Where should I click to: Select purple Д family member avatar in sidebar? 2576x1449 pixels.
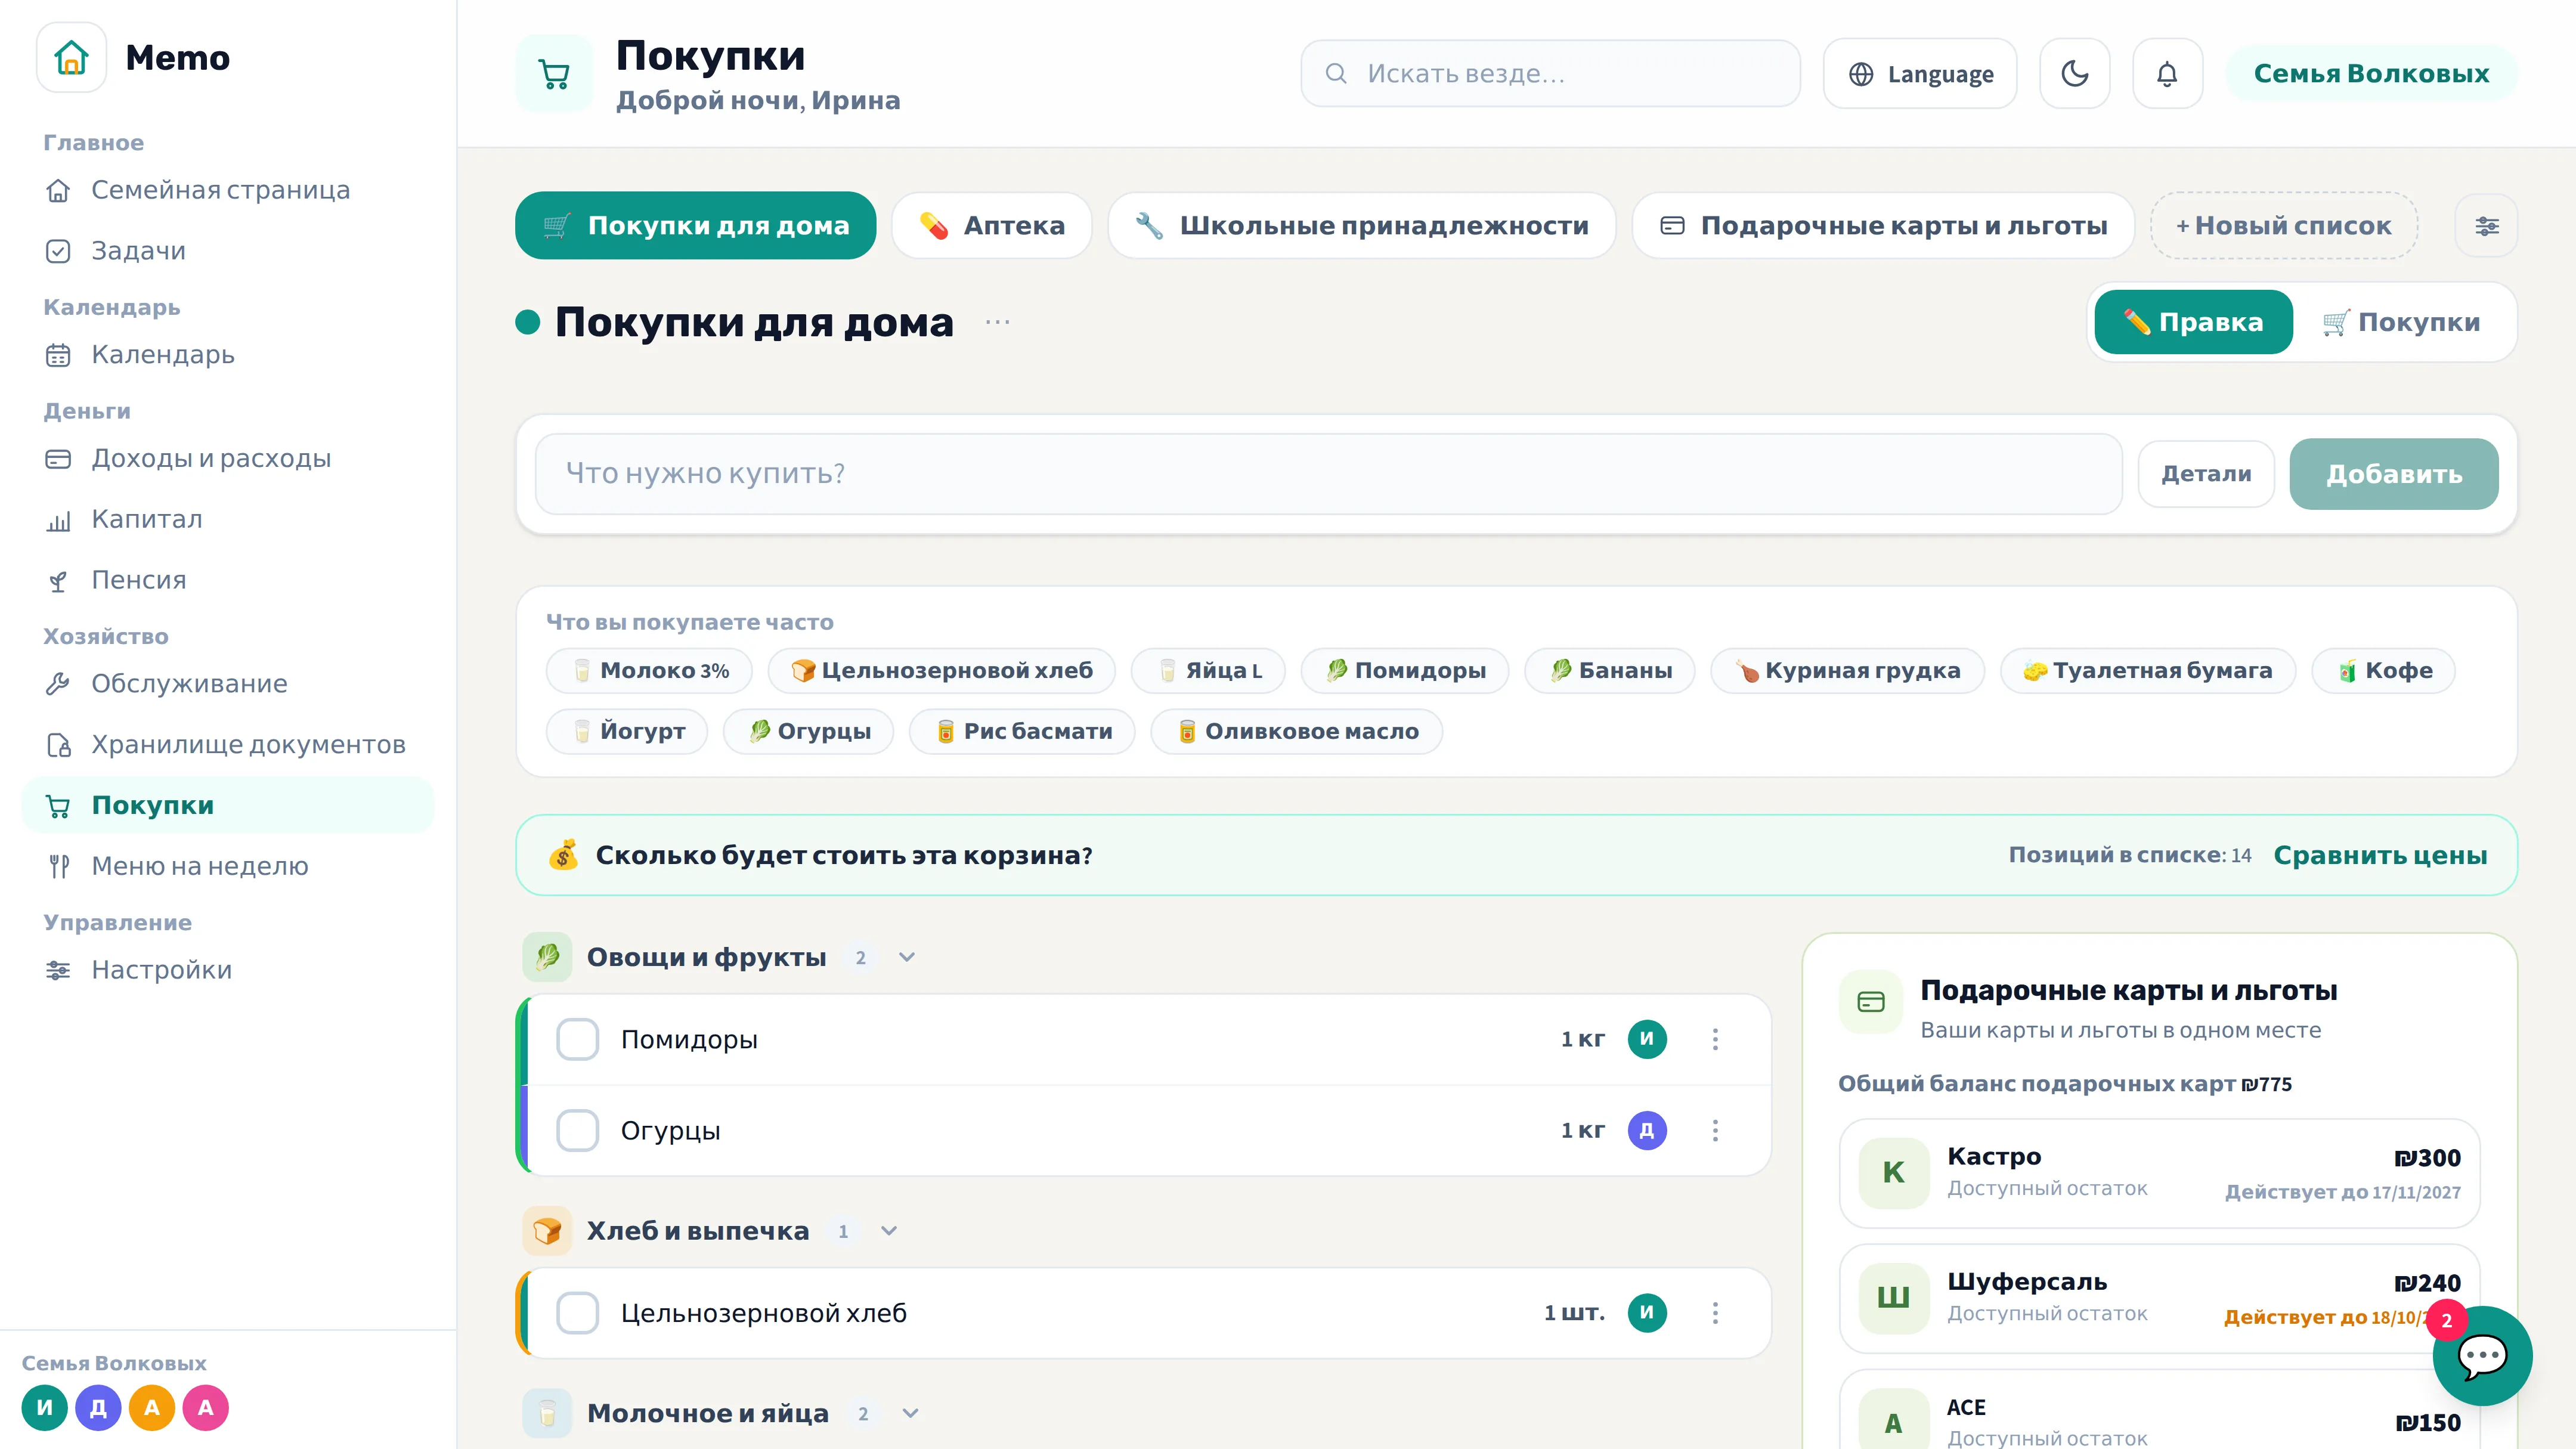click(98, 1407)
